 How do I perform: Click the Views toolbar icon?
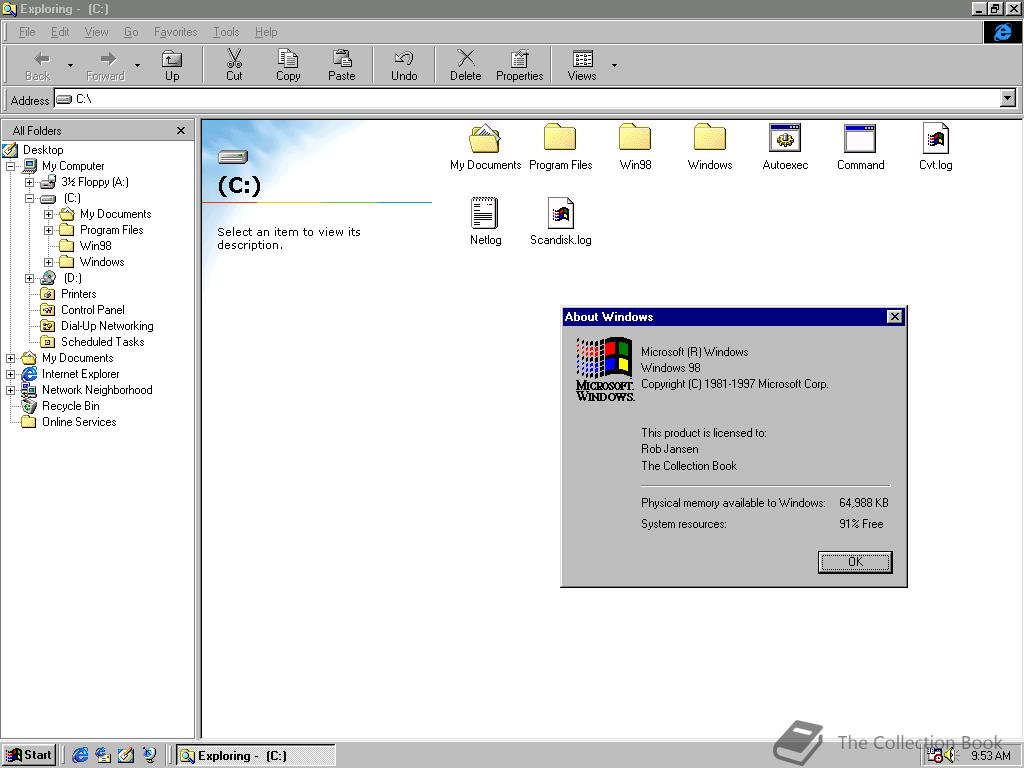583,58
